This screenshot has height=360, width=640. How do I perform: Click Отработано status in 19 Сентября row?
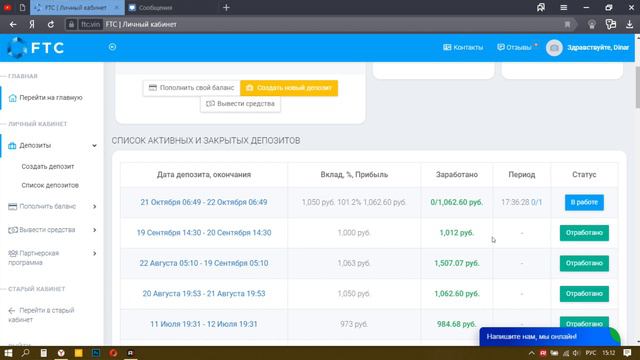coord(584,233)
